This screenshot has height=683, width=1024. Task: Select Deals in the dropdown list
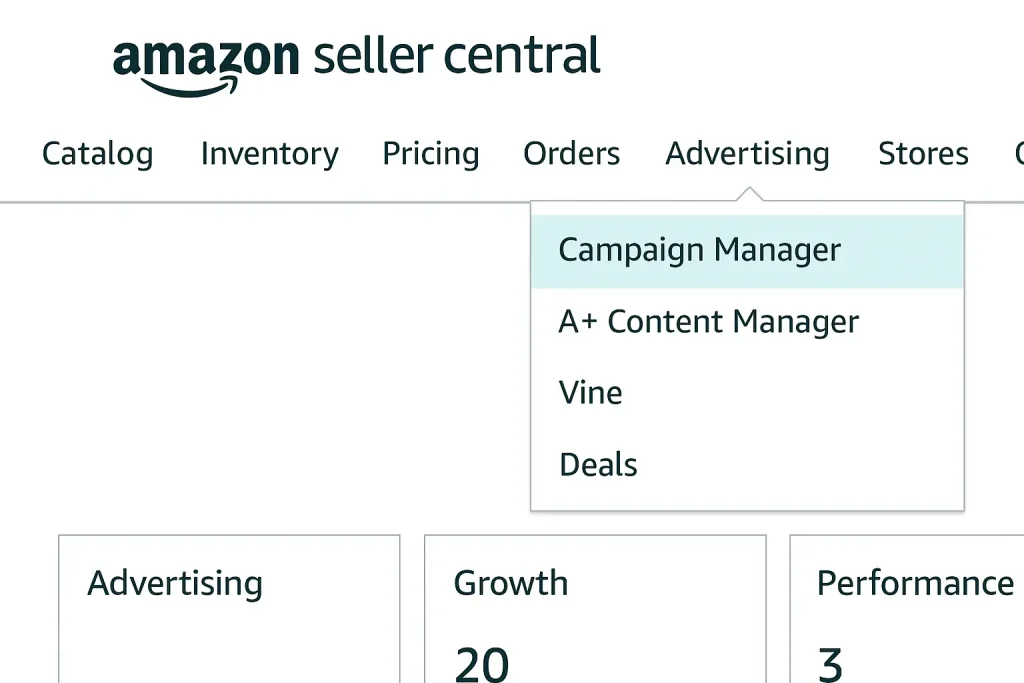[598, 465]
